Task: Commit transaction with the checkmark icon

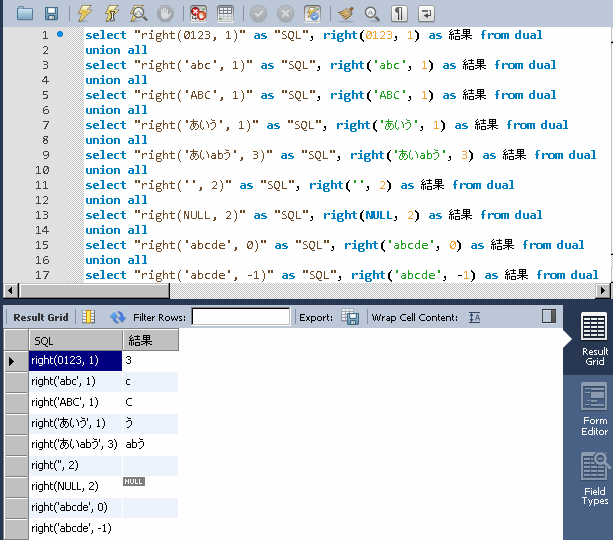Action: pos(258,14)
